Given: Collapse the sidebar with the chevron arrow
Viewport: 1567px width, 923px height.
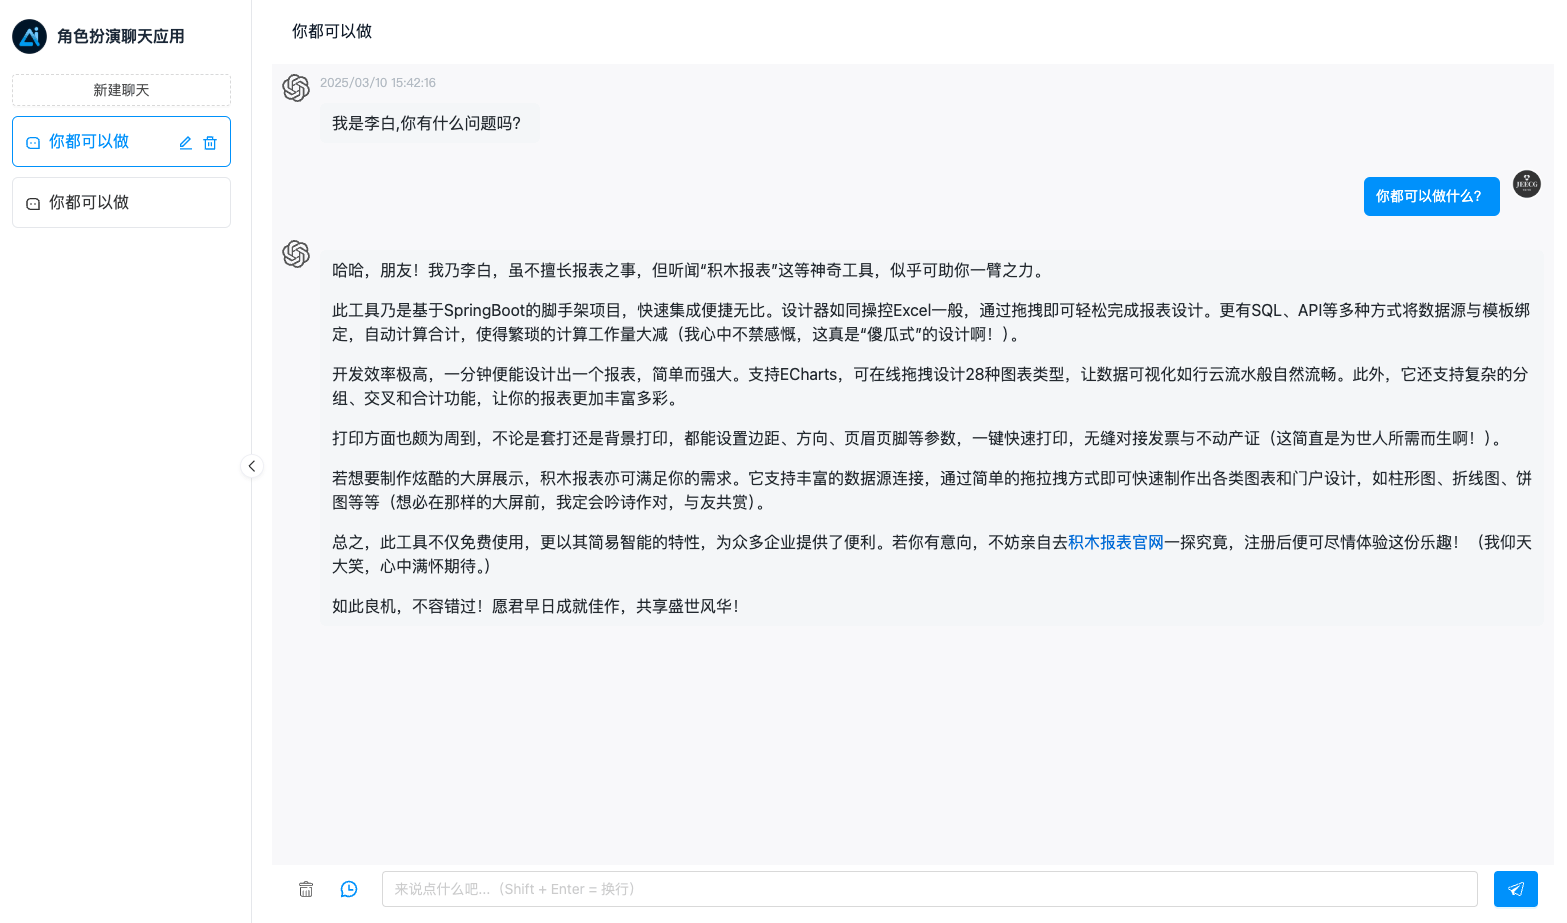Looking at the screenshot, I should 252,466.
